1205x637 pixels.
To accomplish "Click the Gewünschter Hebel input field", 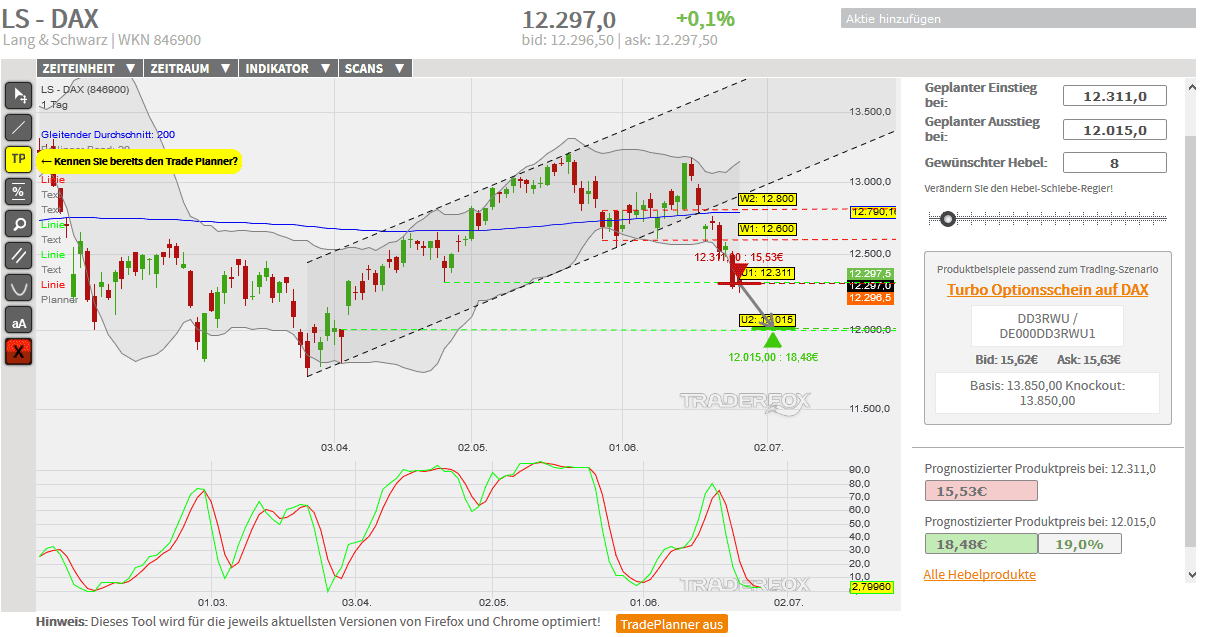I will (1114, 163).
